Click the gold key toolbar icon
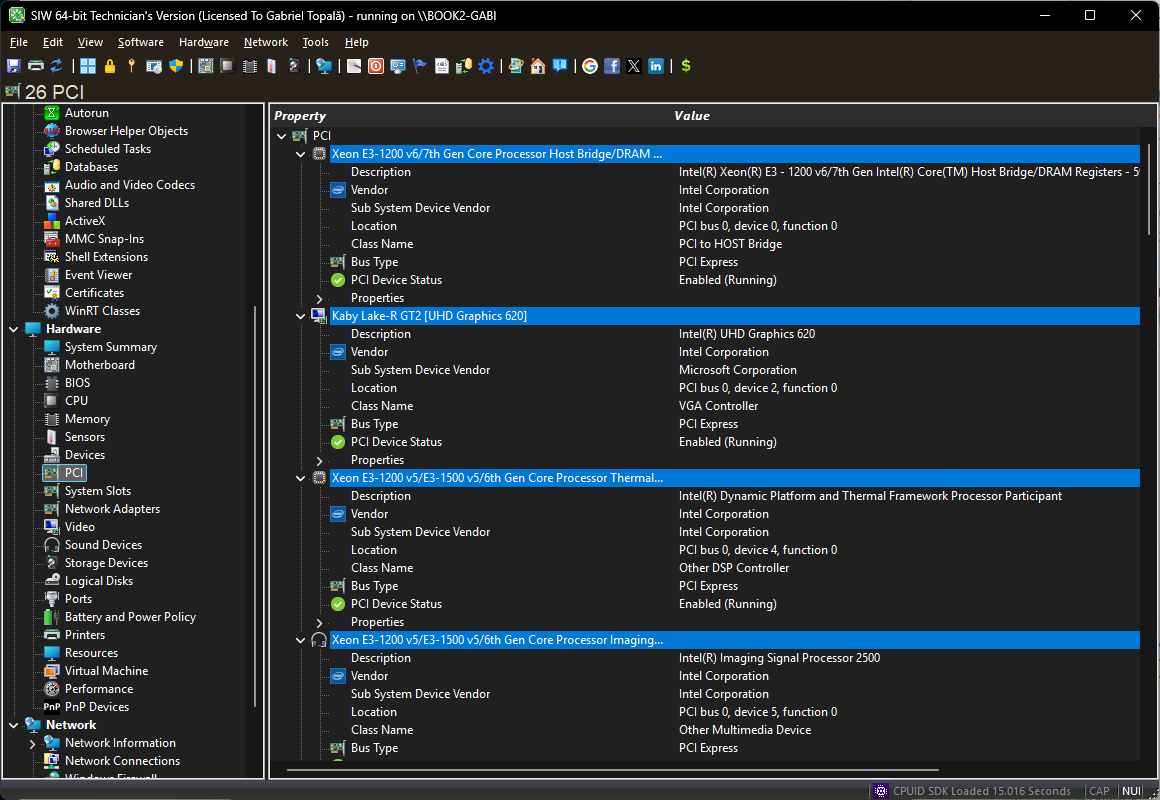The height and width of the screenshot is (800, 1160). click(x=131, y=66)
